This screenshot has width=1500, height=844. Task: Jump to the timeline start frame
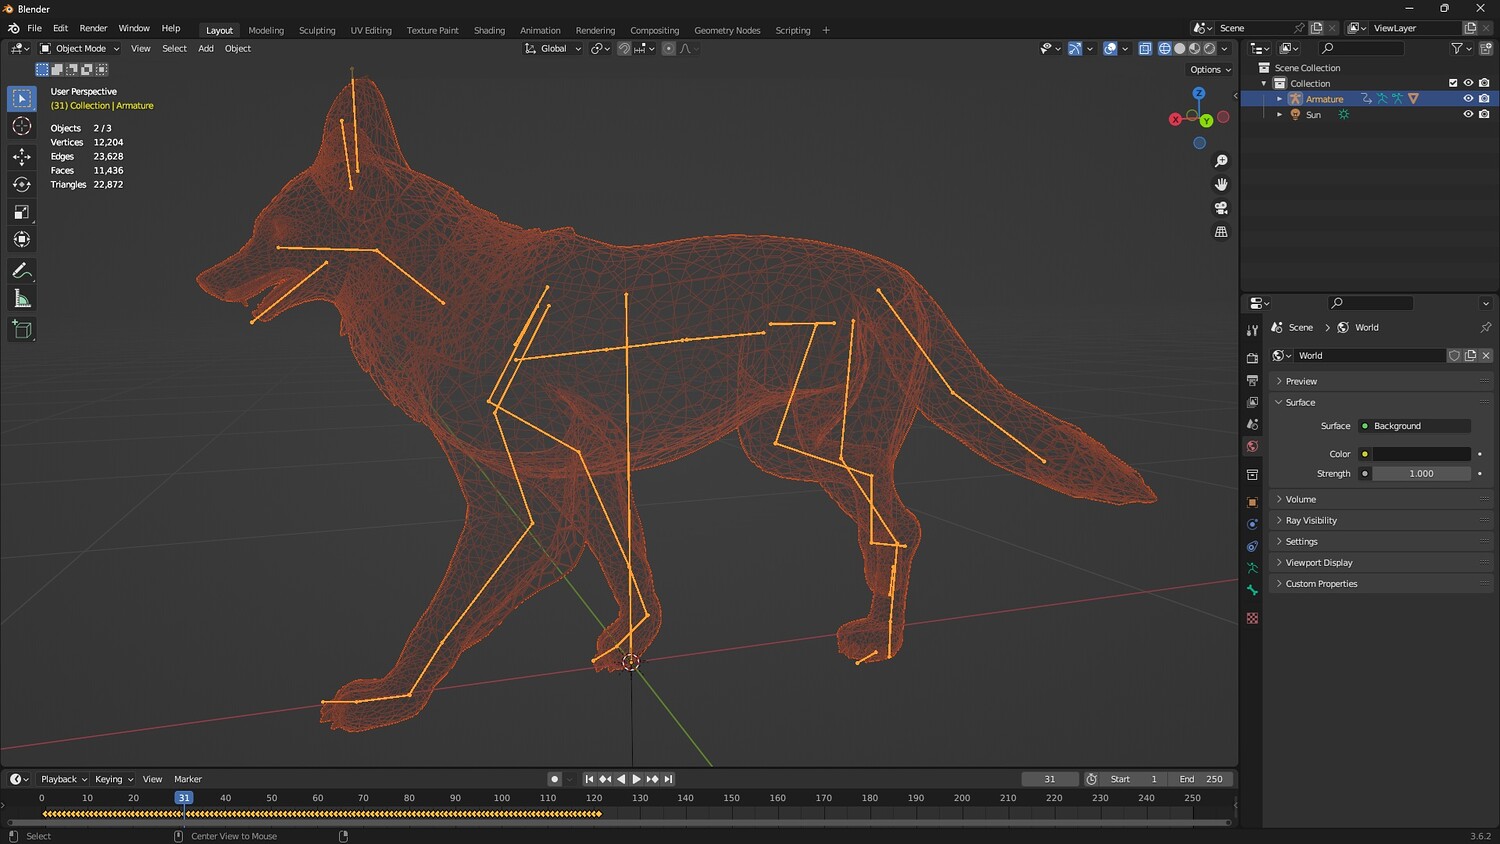pos(589,779)
